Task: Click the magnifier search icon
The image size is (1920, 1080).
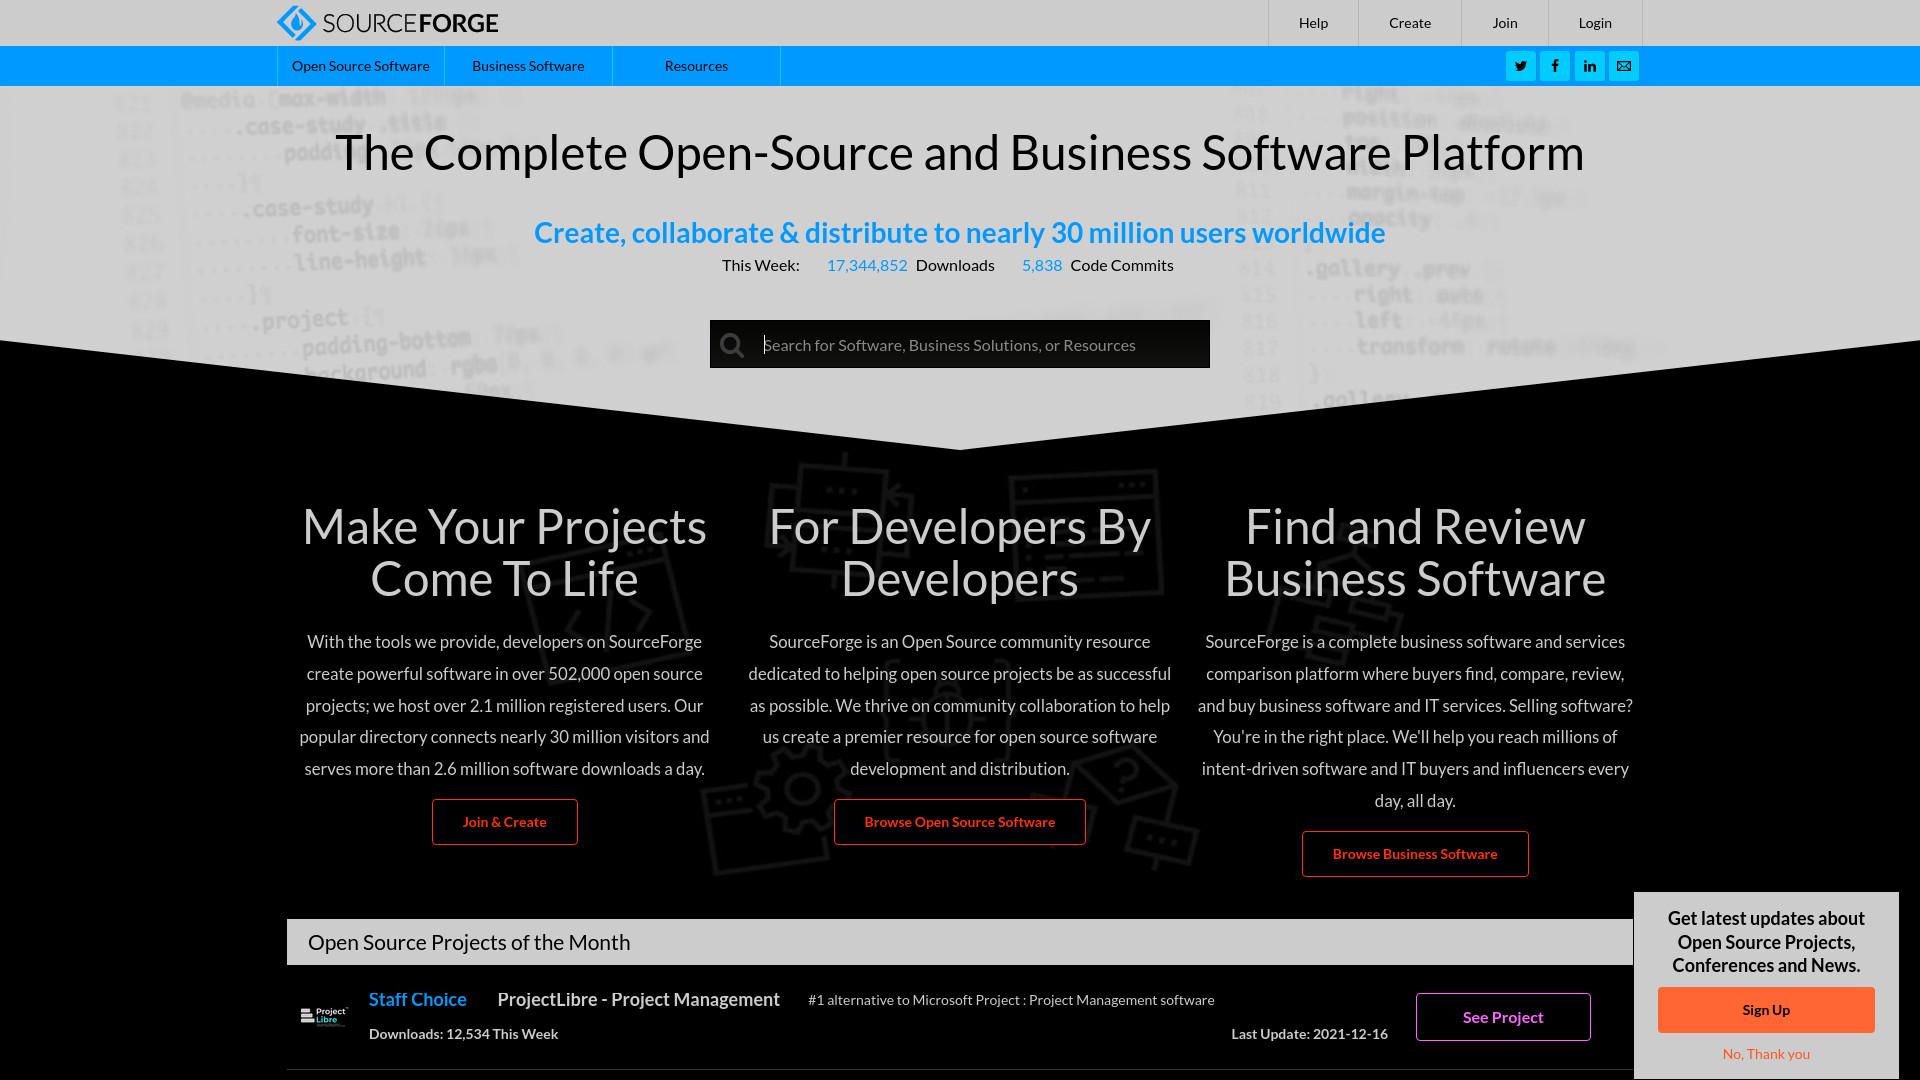Action: point(732,345)
